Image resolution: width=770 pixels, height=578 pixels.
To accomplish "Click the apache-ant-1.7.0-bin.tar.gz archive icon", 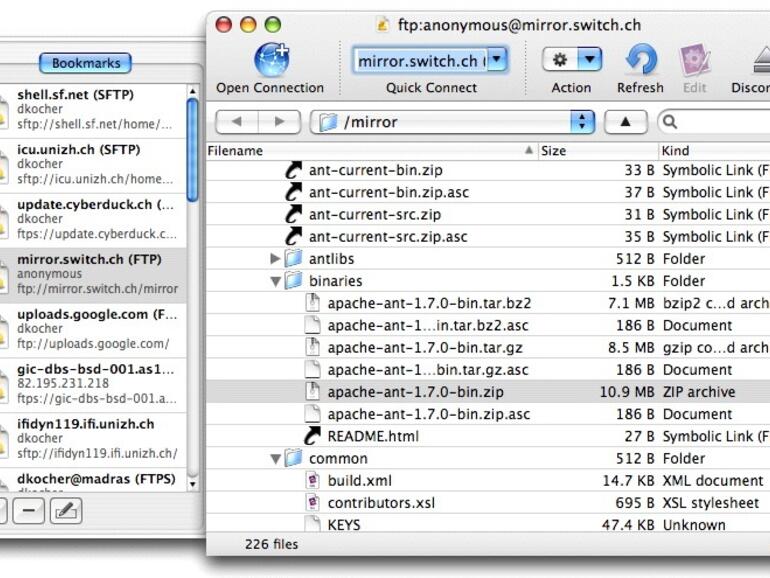I will point(312,347).
